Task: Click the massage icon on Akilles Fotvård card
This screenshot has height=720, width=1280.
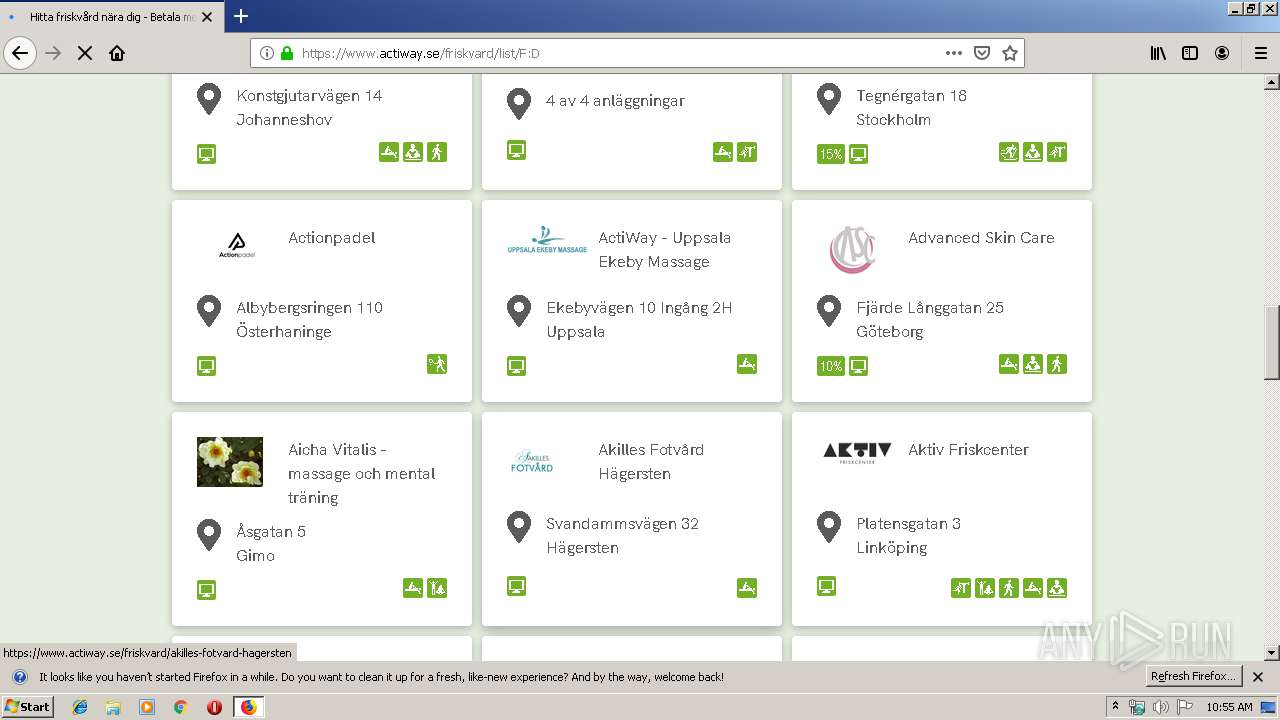Action: 747,588
